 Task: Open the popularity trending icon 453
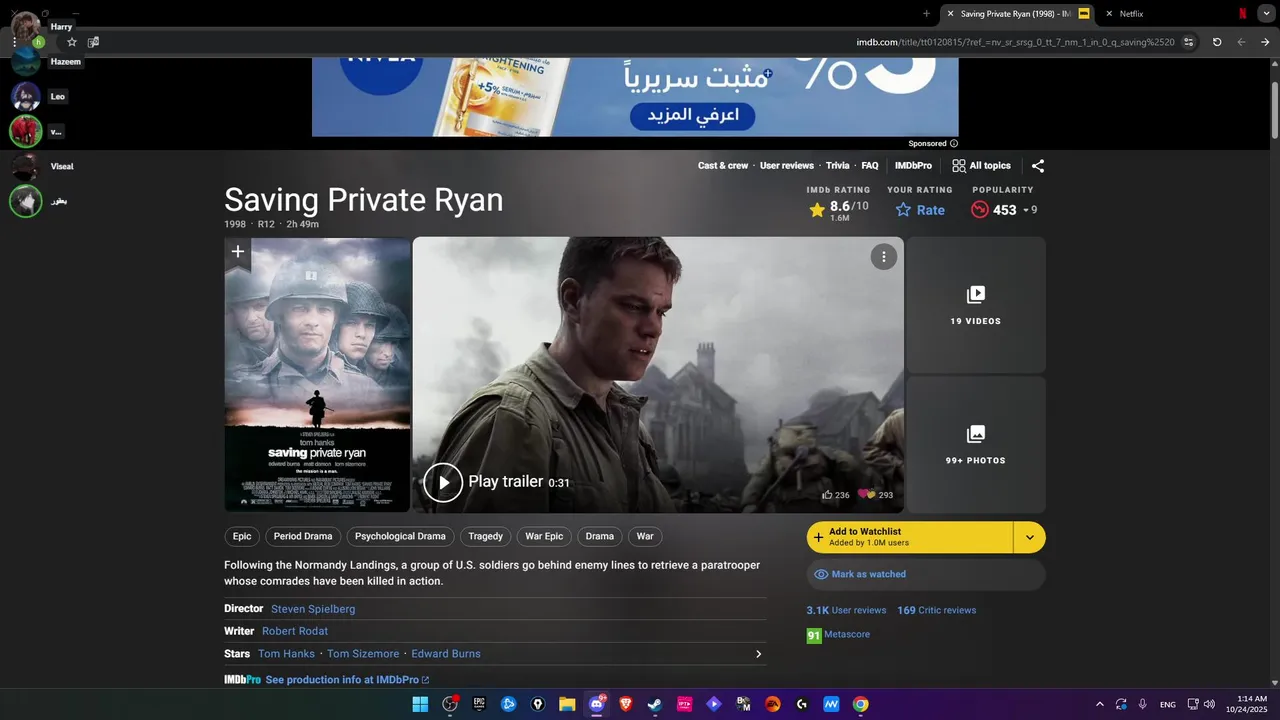coord(980,210)
